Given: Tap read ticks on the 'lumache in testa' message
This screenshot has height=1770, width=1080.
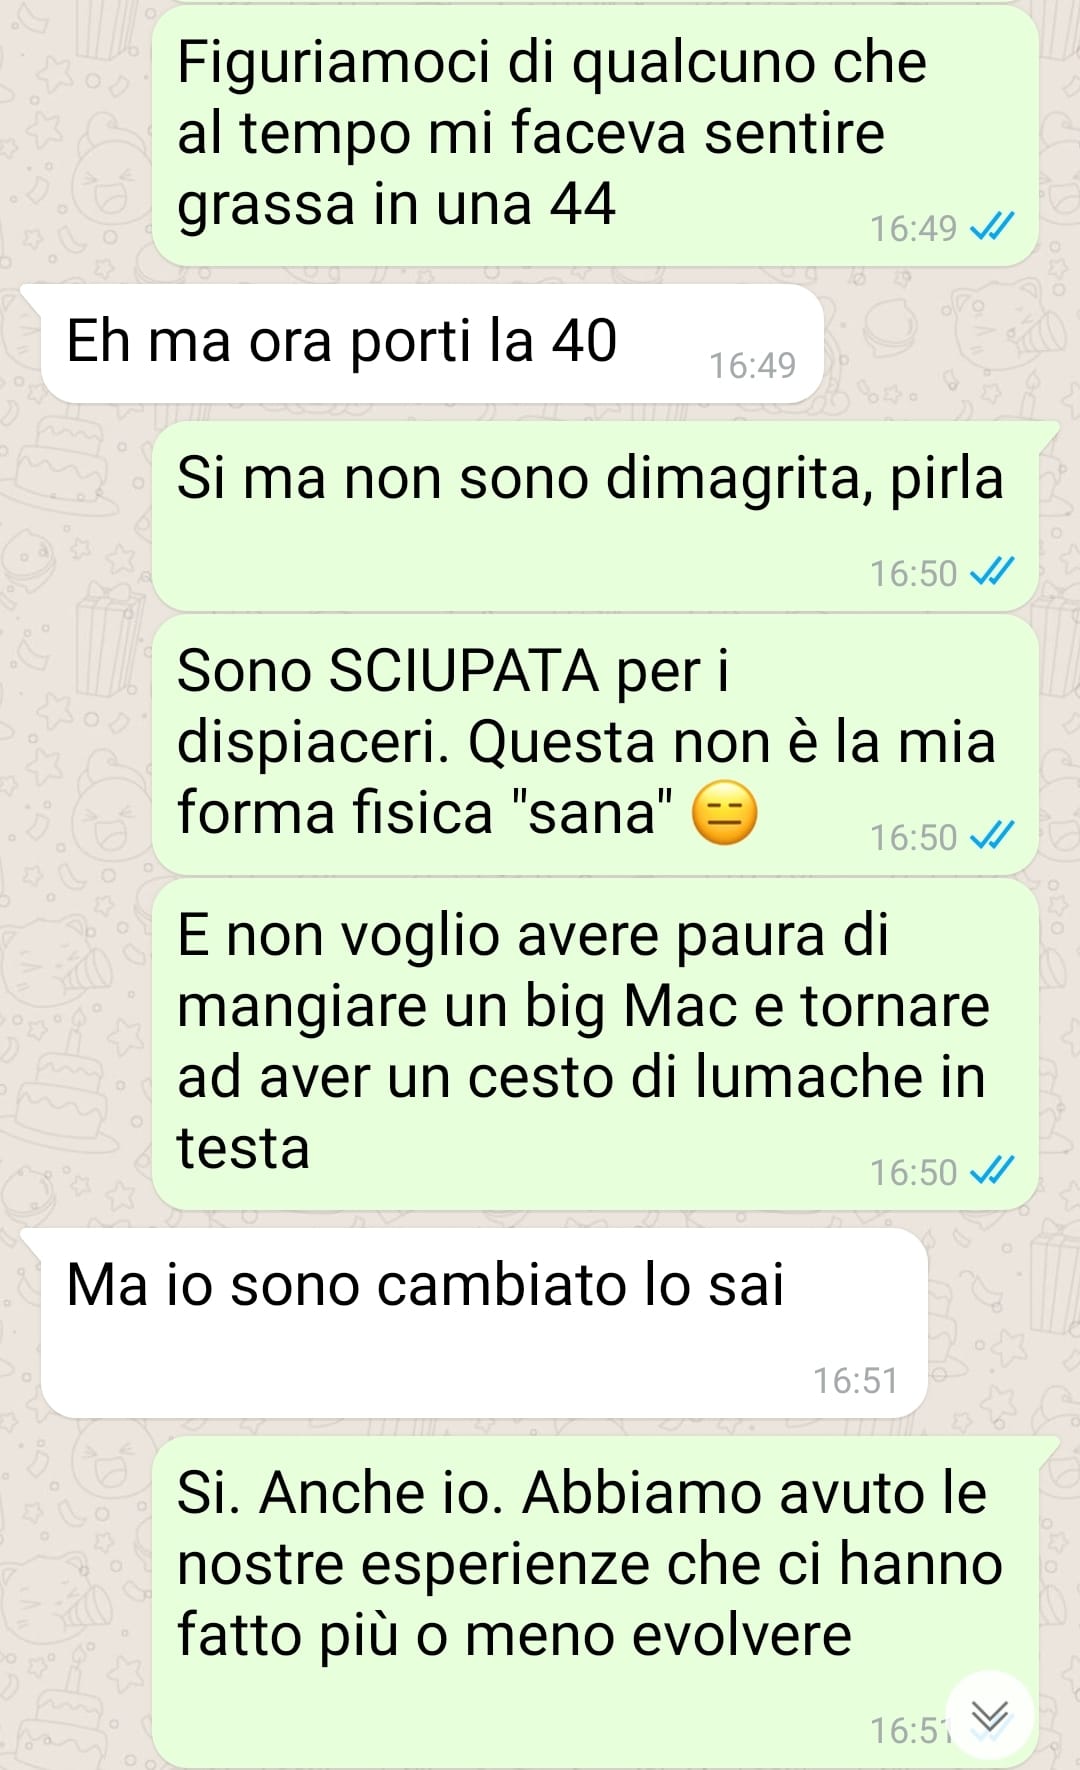Looking at the screenshot, I should 993,1171.
